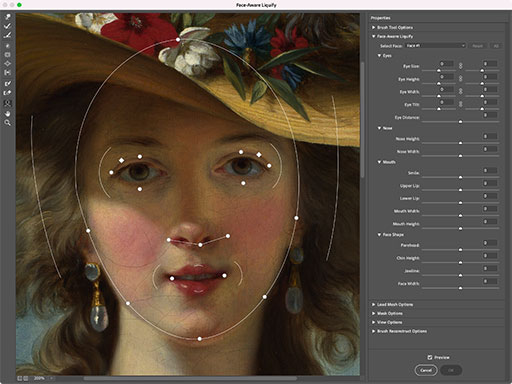Click the Smile slider handle
The height and width of the screenshot is (384, 512).
pyautogui.click(x=460, y=177)
